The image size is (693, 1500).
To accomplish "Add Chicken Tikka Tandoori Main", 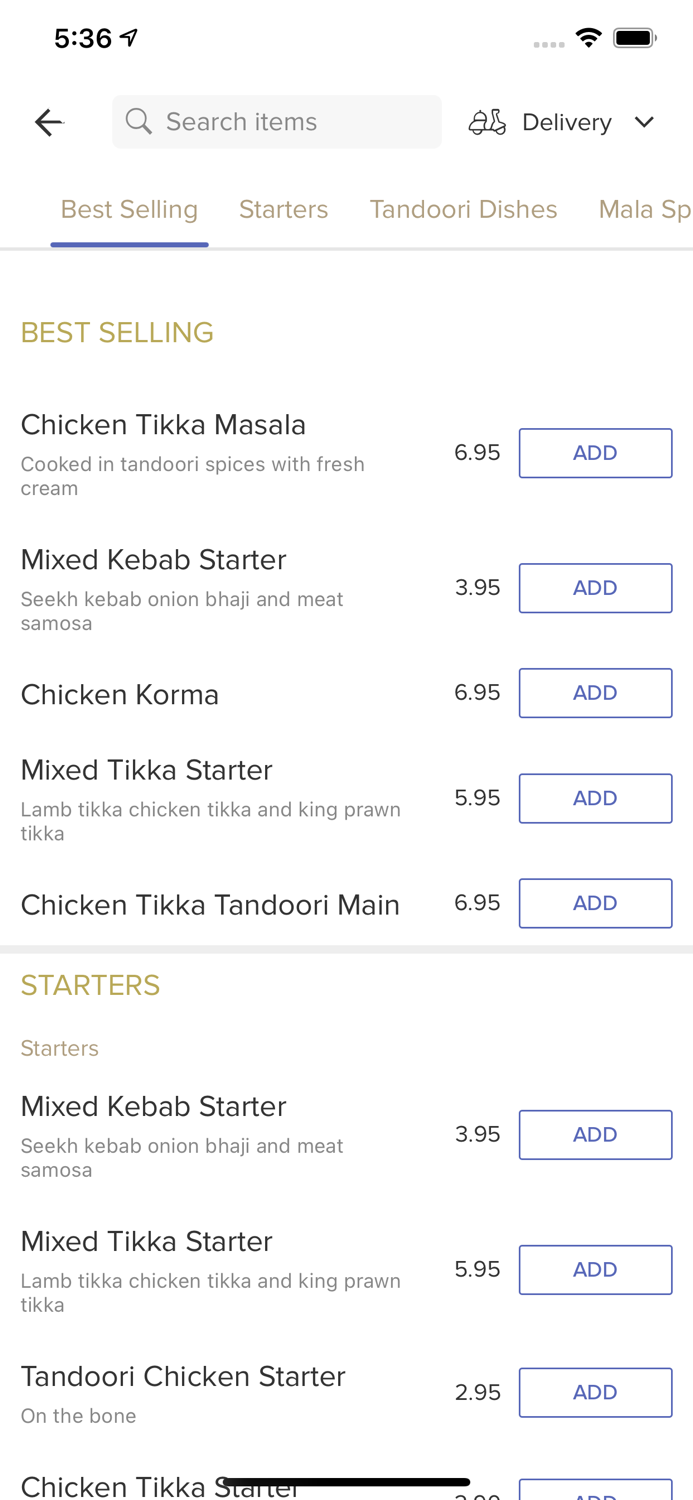I will [x=595, y=903].
